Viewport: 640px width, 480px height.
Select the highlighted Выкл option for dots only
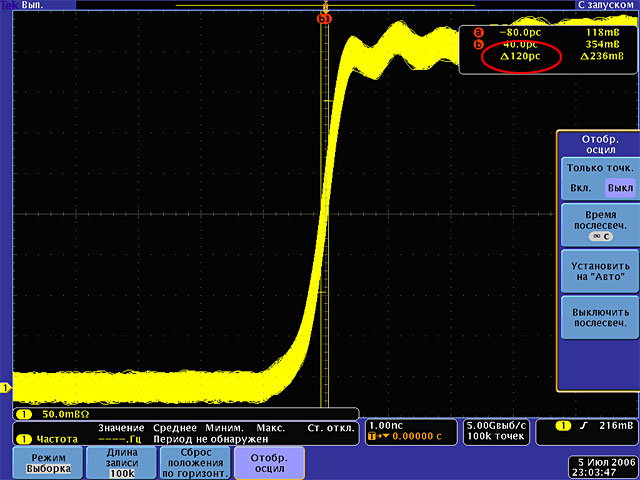pyautogui.click(x=620, y=189)
